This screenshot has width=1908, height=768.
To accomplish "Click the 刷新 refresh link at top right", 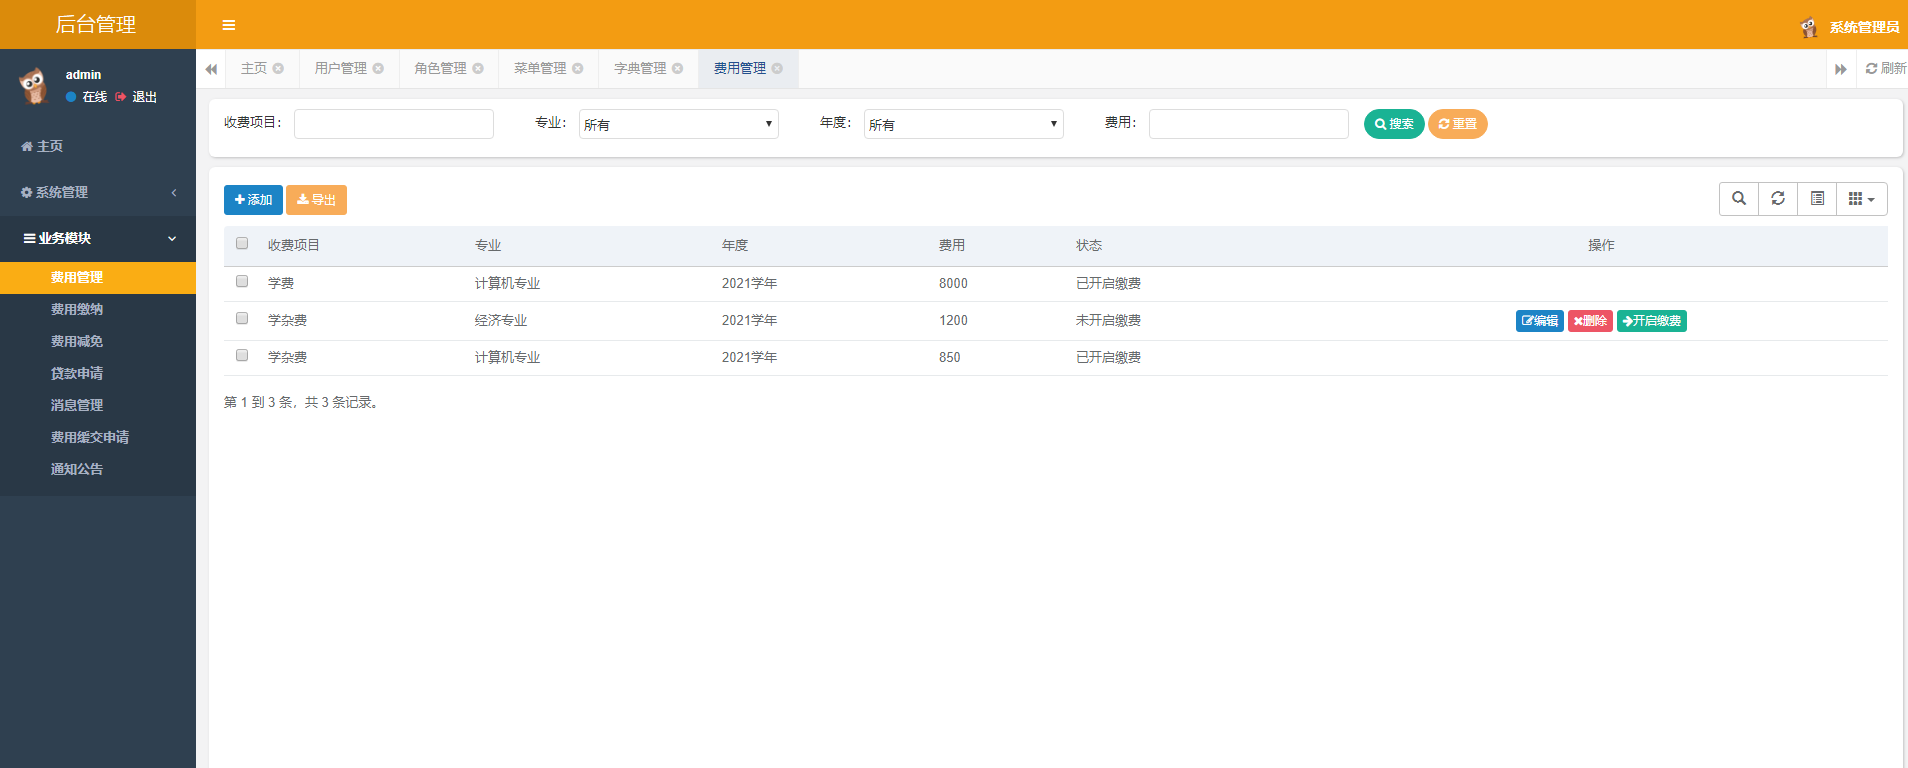I will 1886,68.
